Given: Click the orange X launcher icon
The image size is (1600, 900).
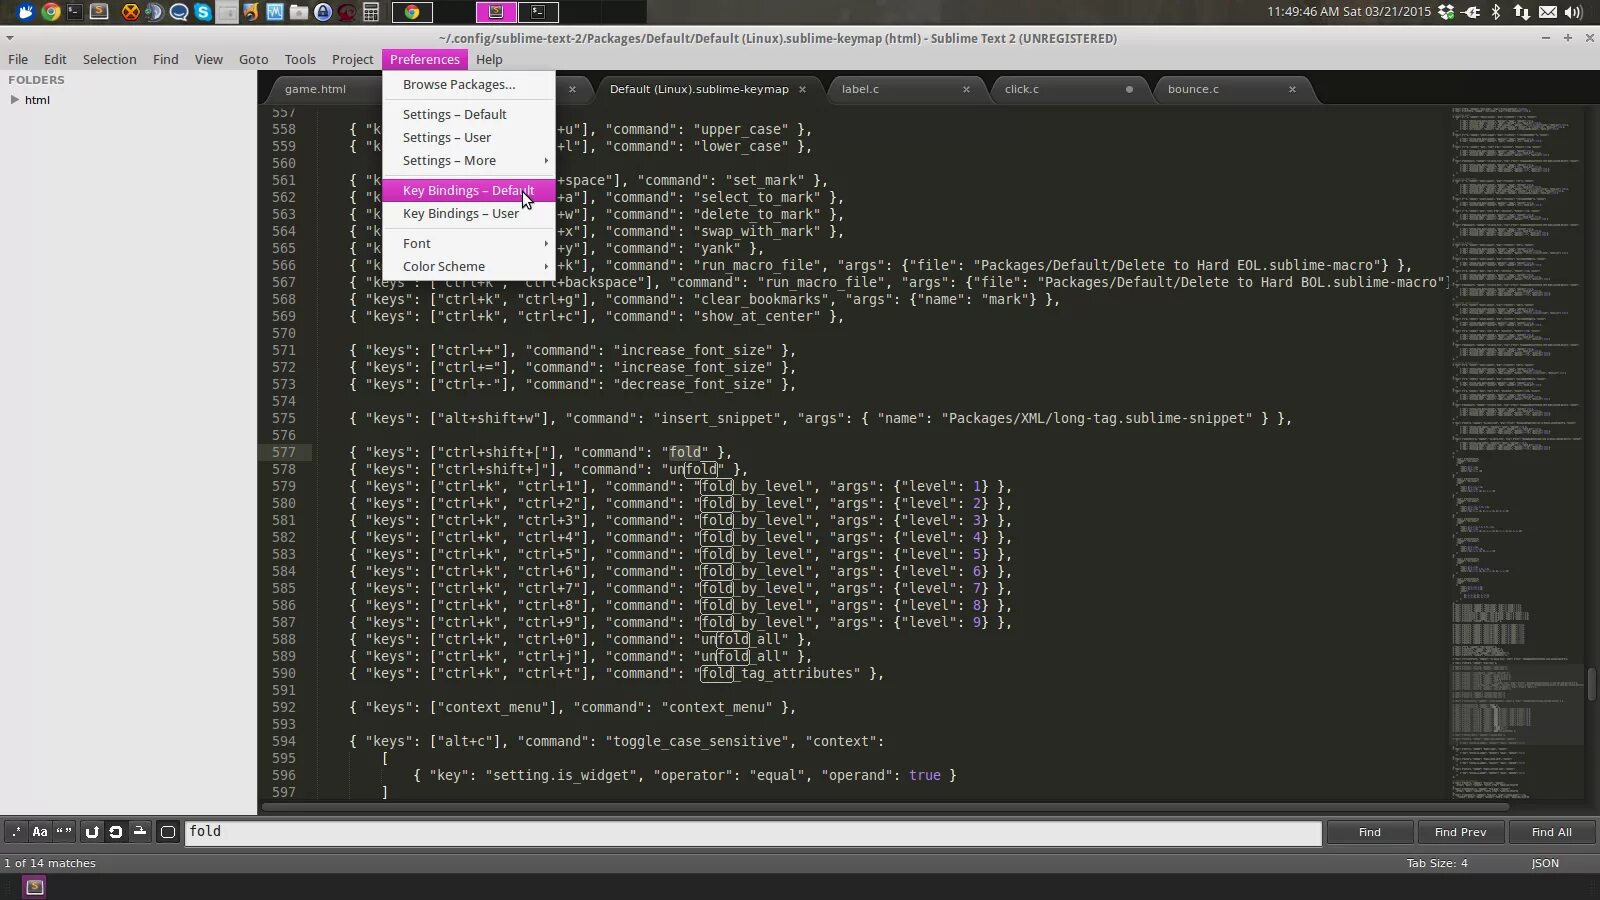Looking at the screenshot, I should (130, 12).
